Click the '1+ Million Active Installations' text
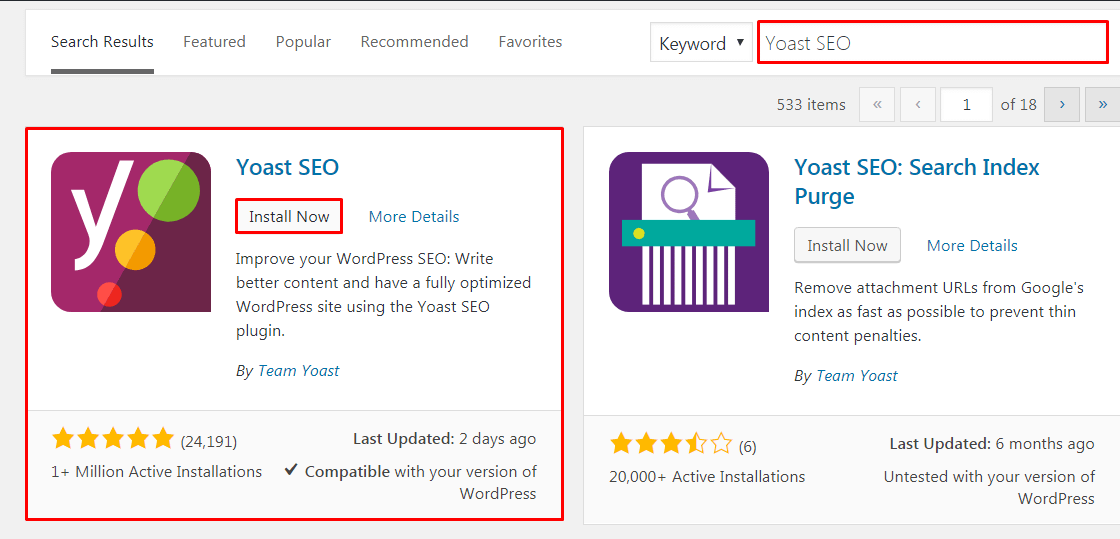The image size is (1120, 539). pyautogui.click(x=156, y=472)
